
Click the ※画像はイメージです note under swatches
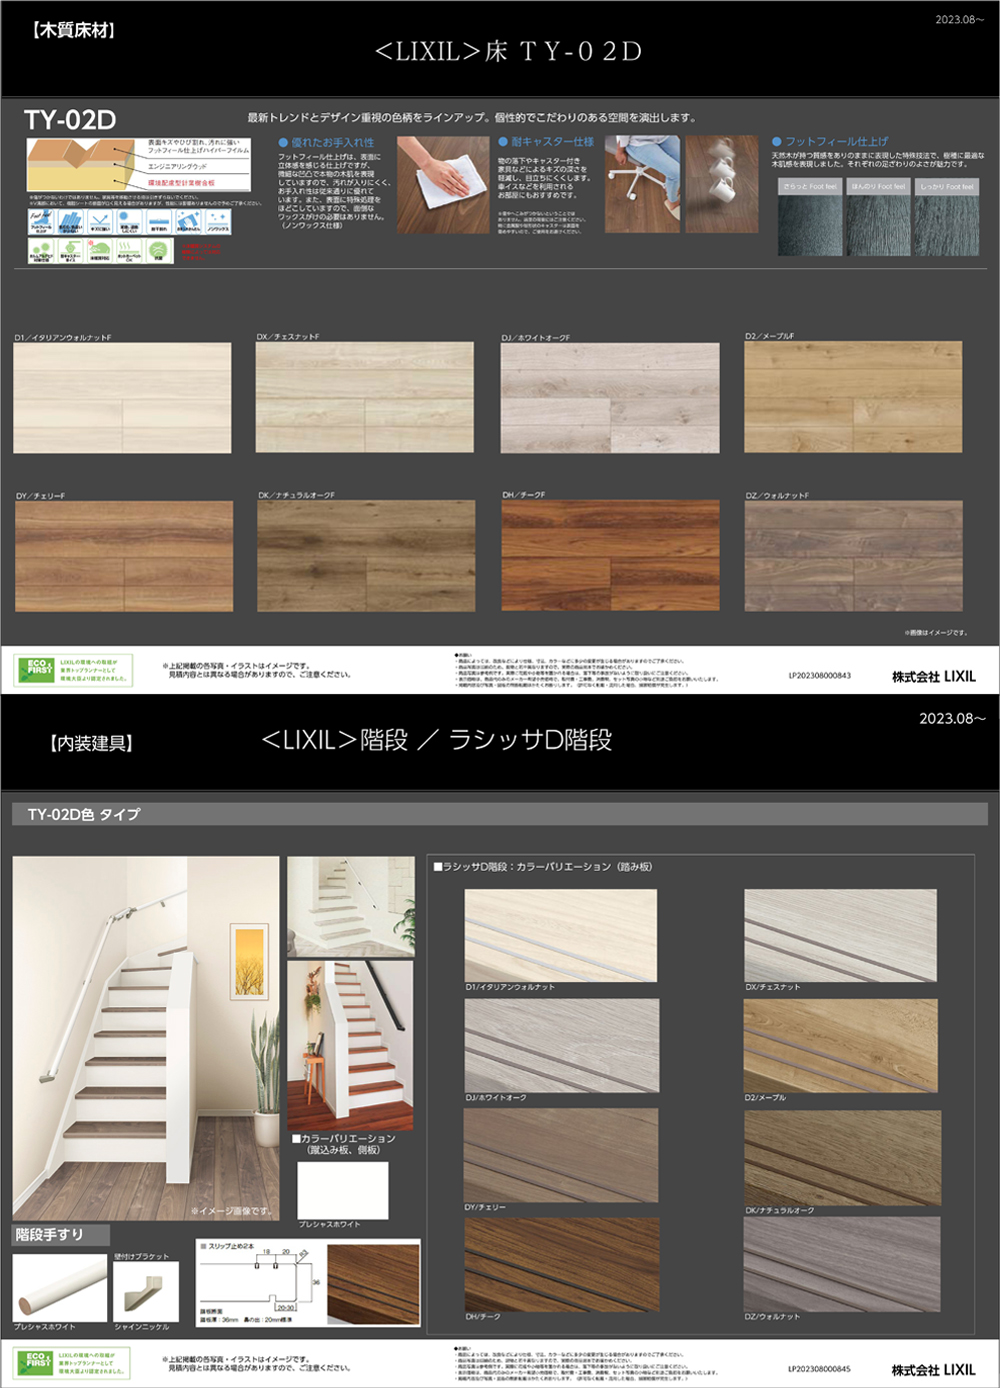[936, 632]
